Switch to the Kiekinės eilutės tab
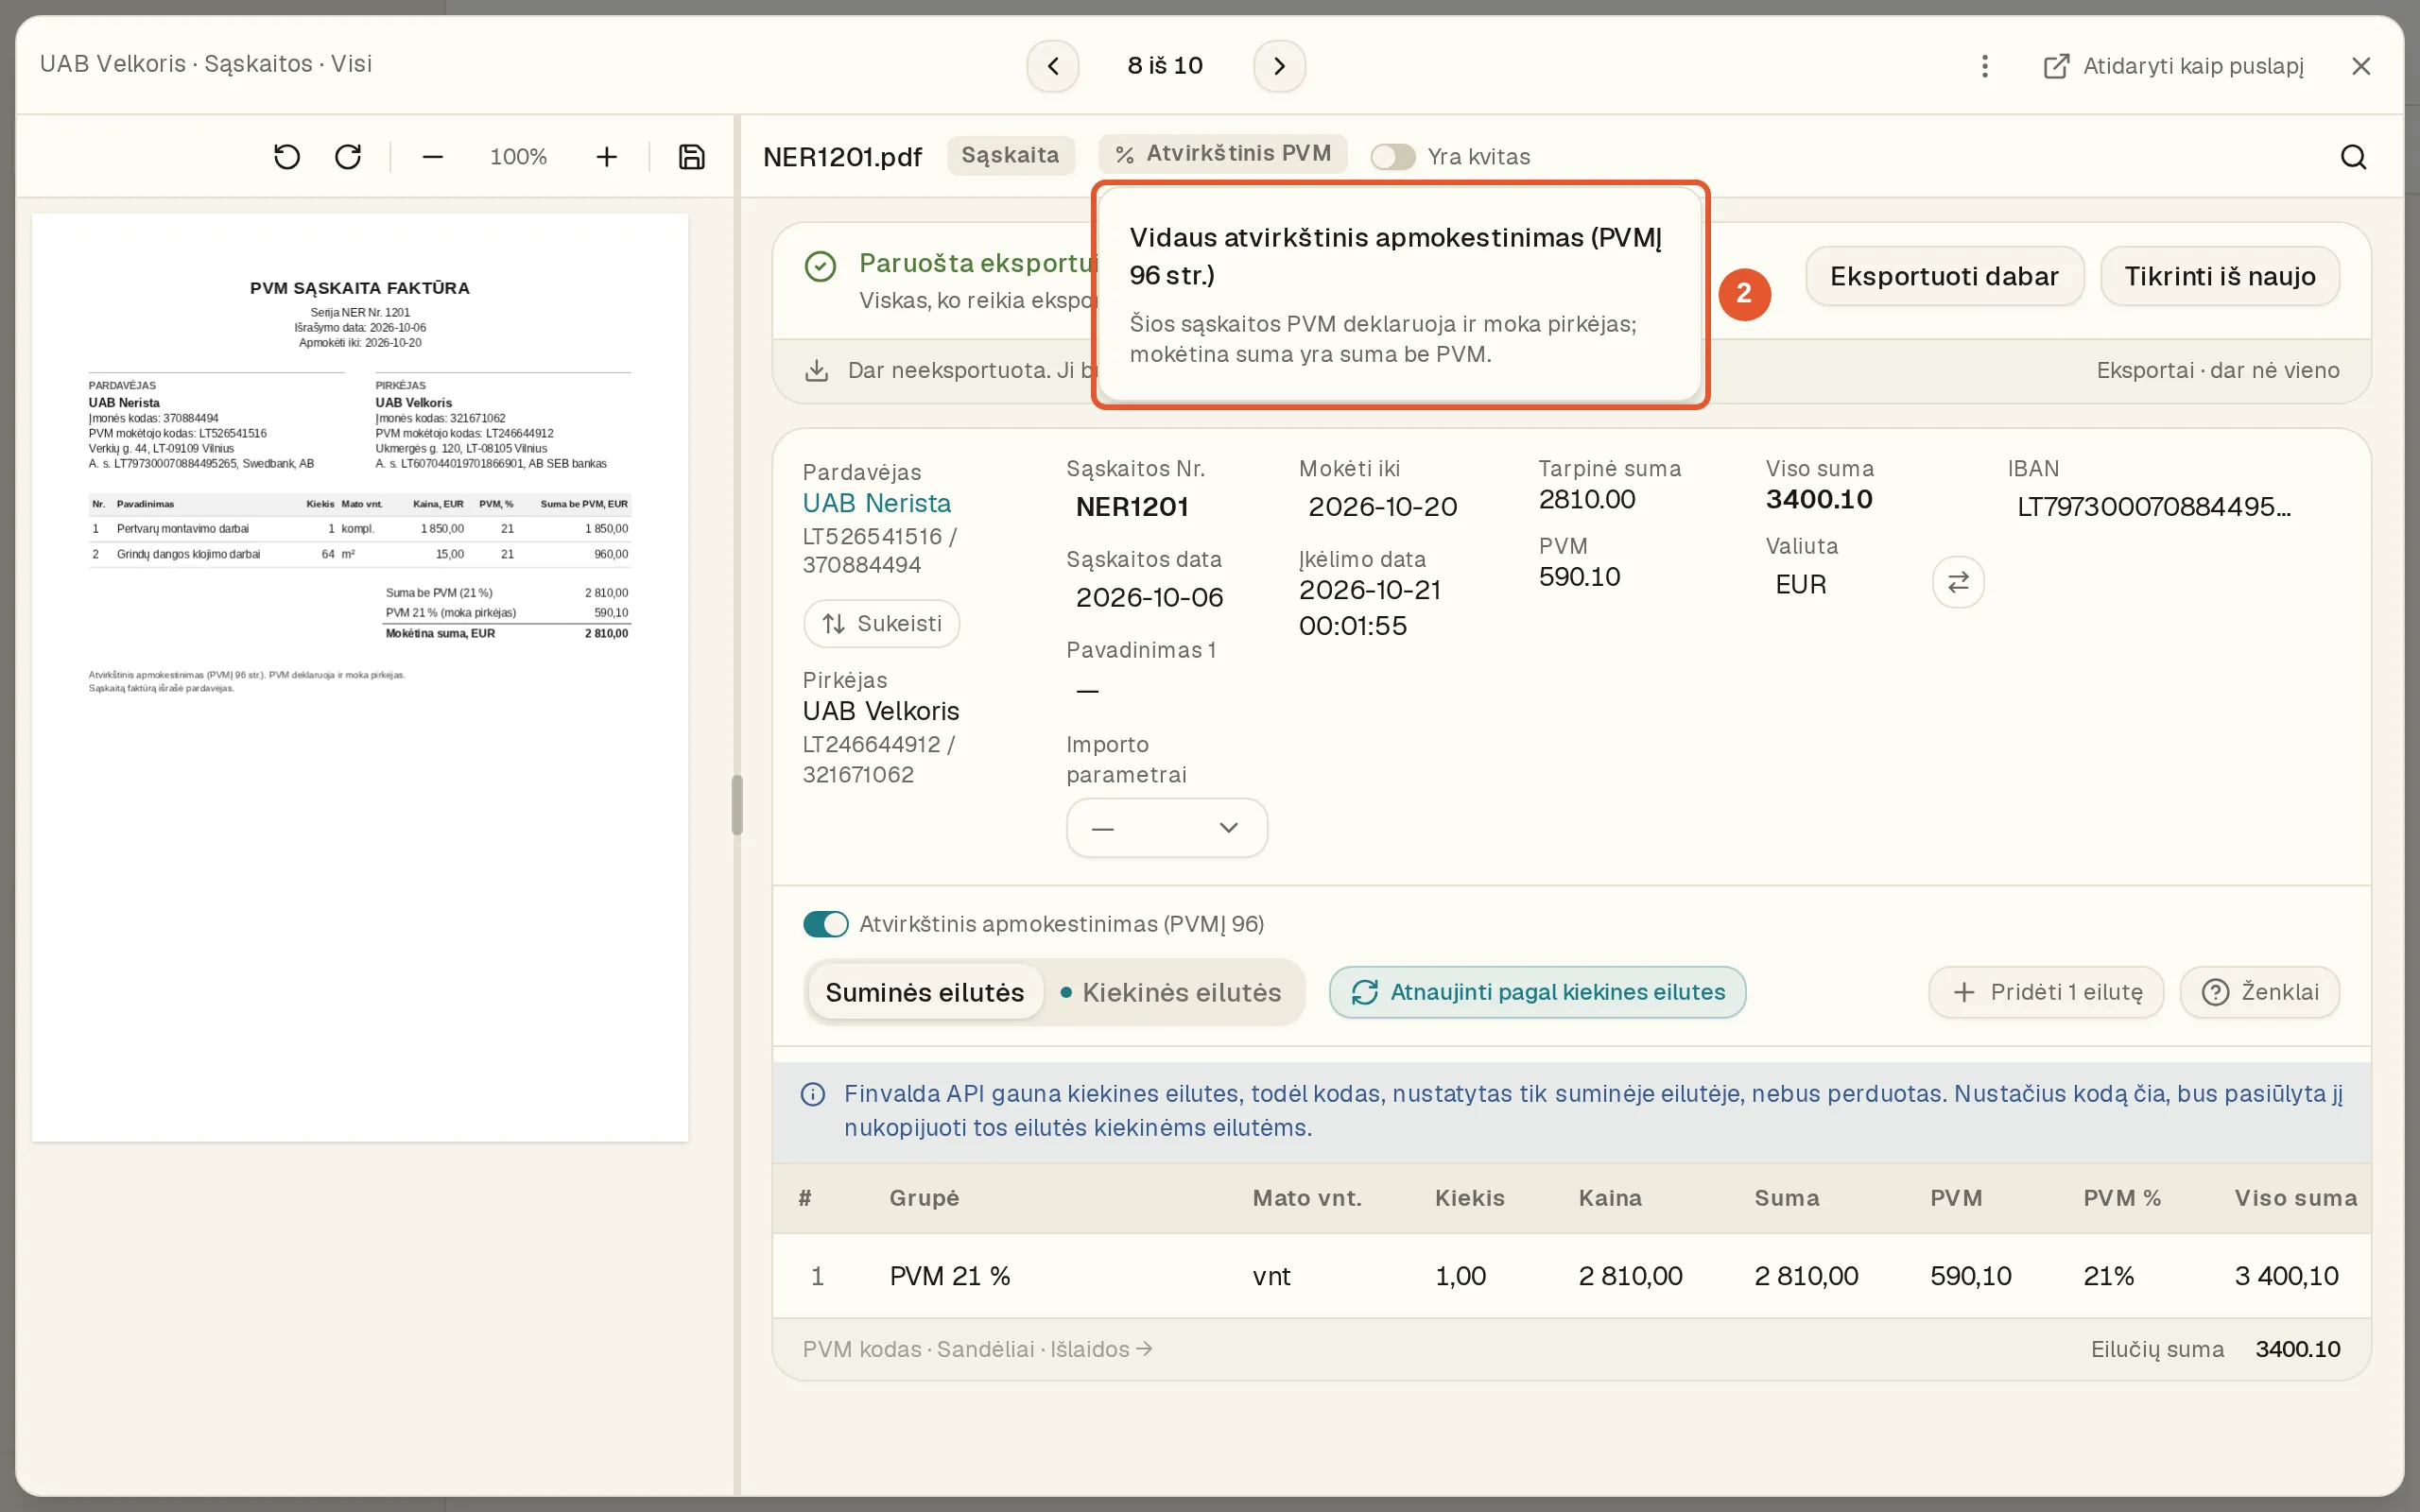This screenshot has width=2420, height=1512. click(x=1170, y=992)
